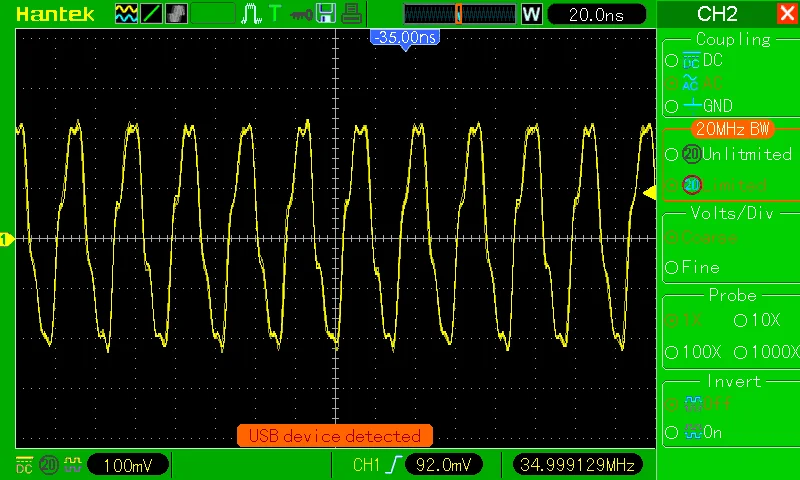Click the 20MHz BW section header
This screenshot has height=480, width=800.
(732, 129)
